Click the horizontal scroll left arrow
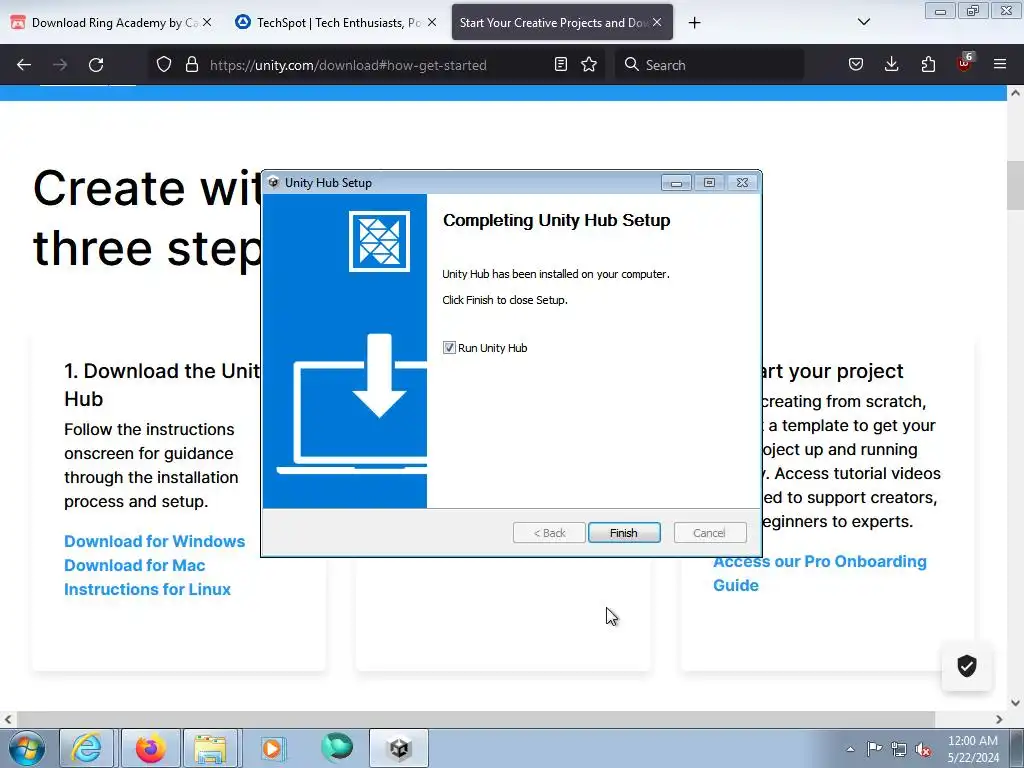1024x768 pixels. (8, 719)
